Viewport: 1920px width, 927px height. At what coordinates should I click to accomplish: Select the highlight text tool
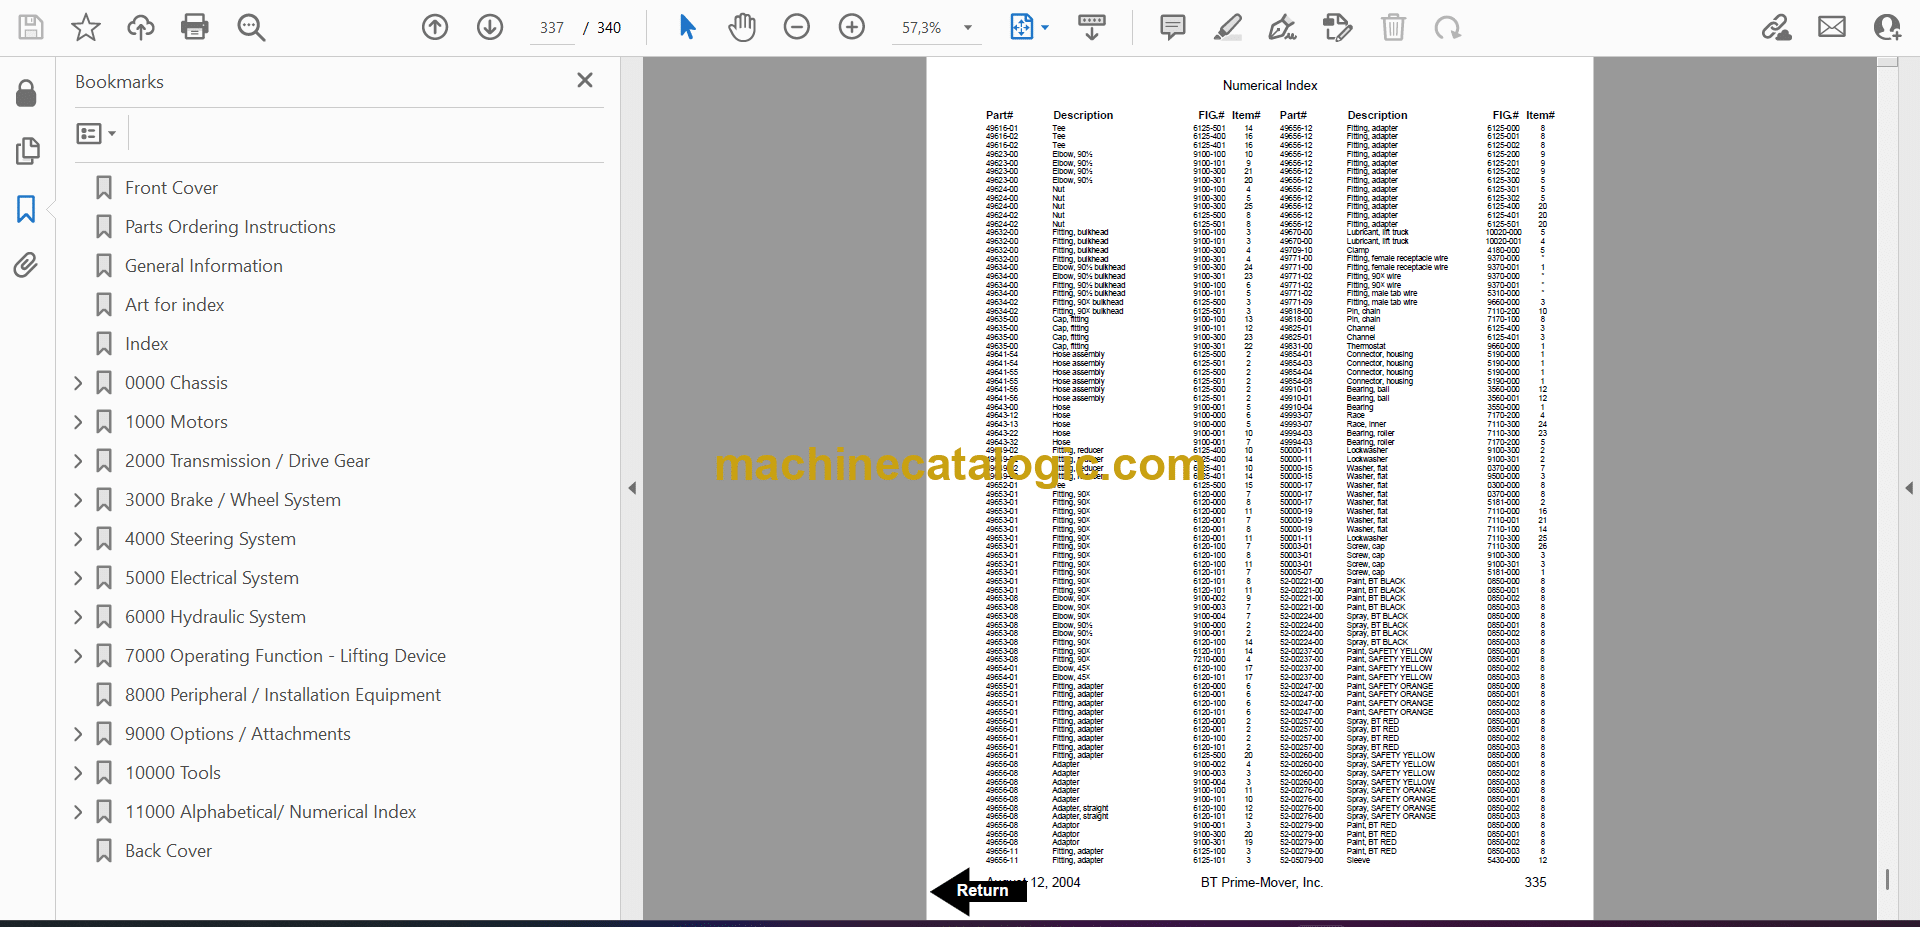(x=1228, y=27)
